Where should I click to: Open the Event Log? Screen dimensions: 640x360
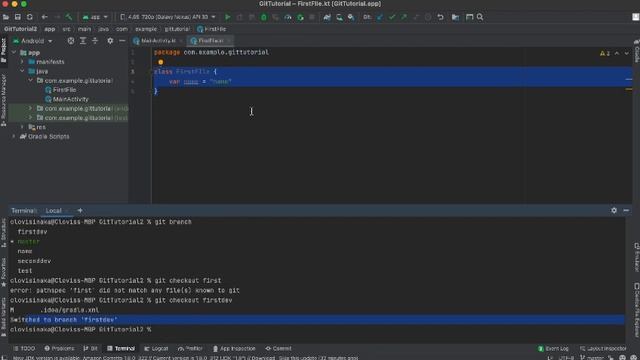[553, 349]
